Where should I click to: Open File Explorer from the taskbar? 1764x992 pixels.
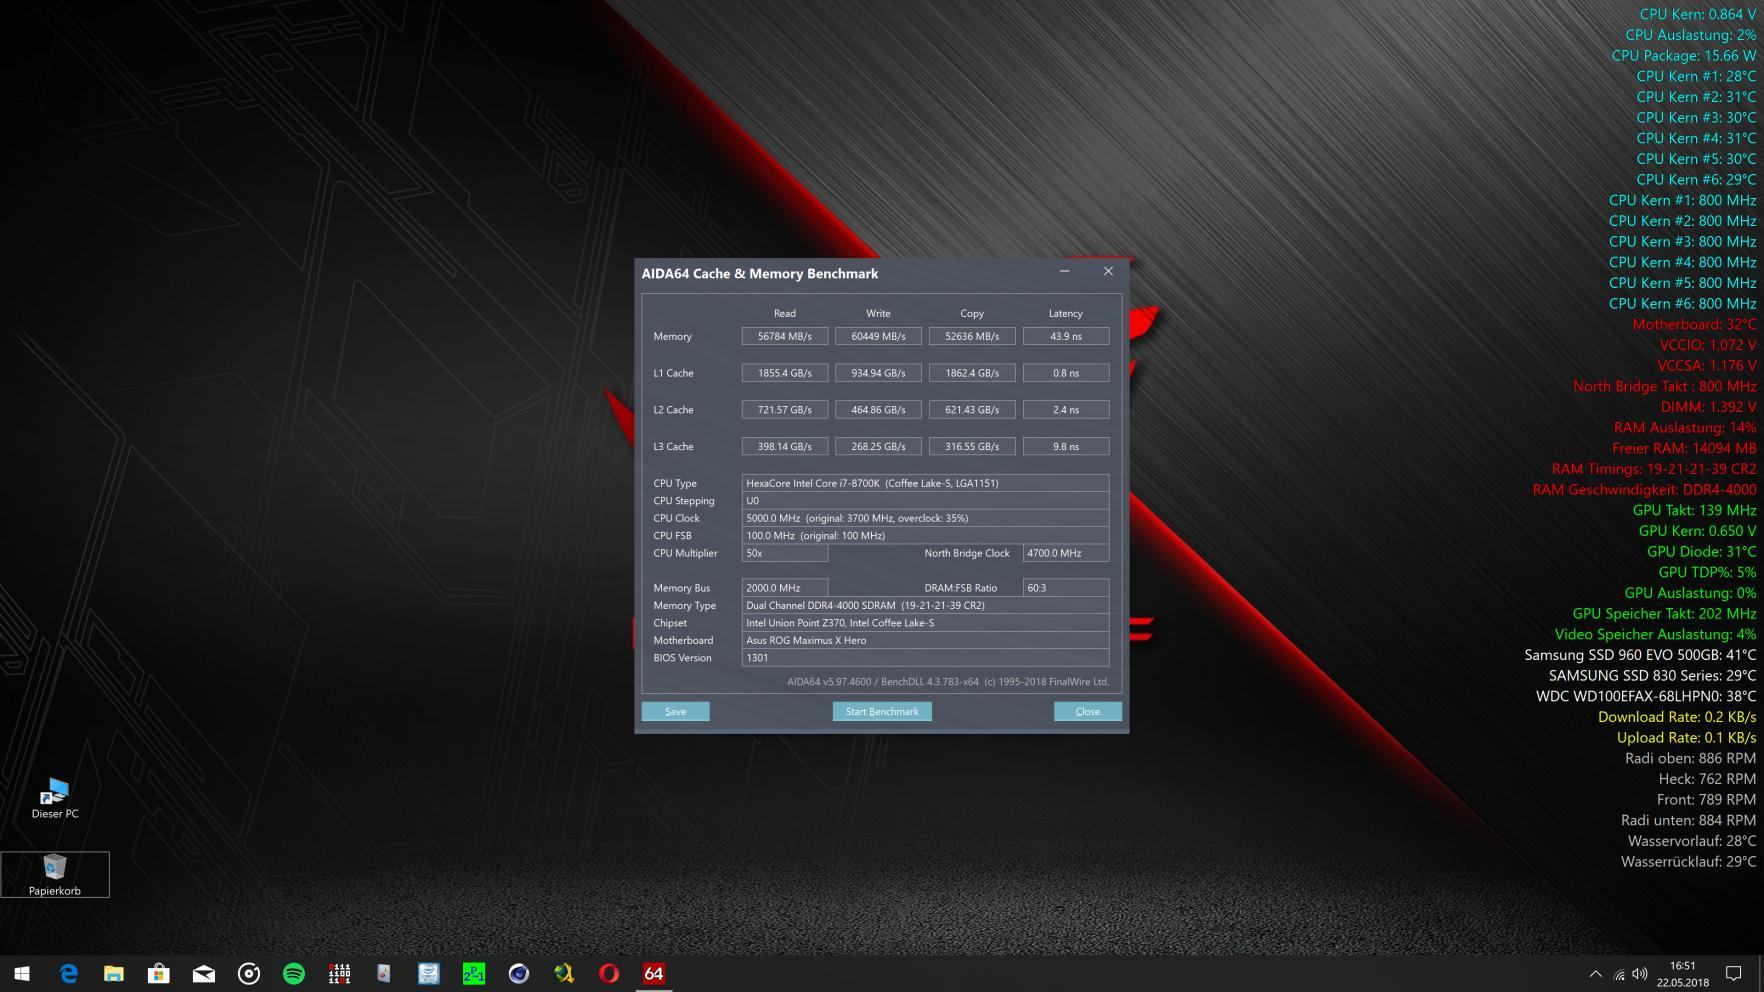(113, 973)
